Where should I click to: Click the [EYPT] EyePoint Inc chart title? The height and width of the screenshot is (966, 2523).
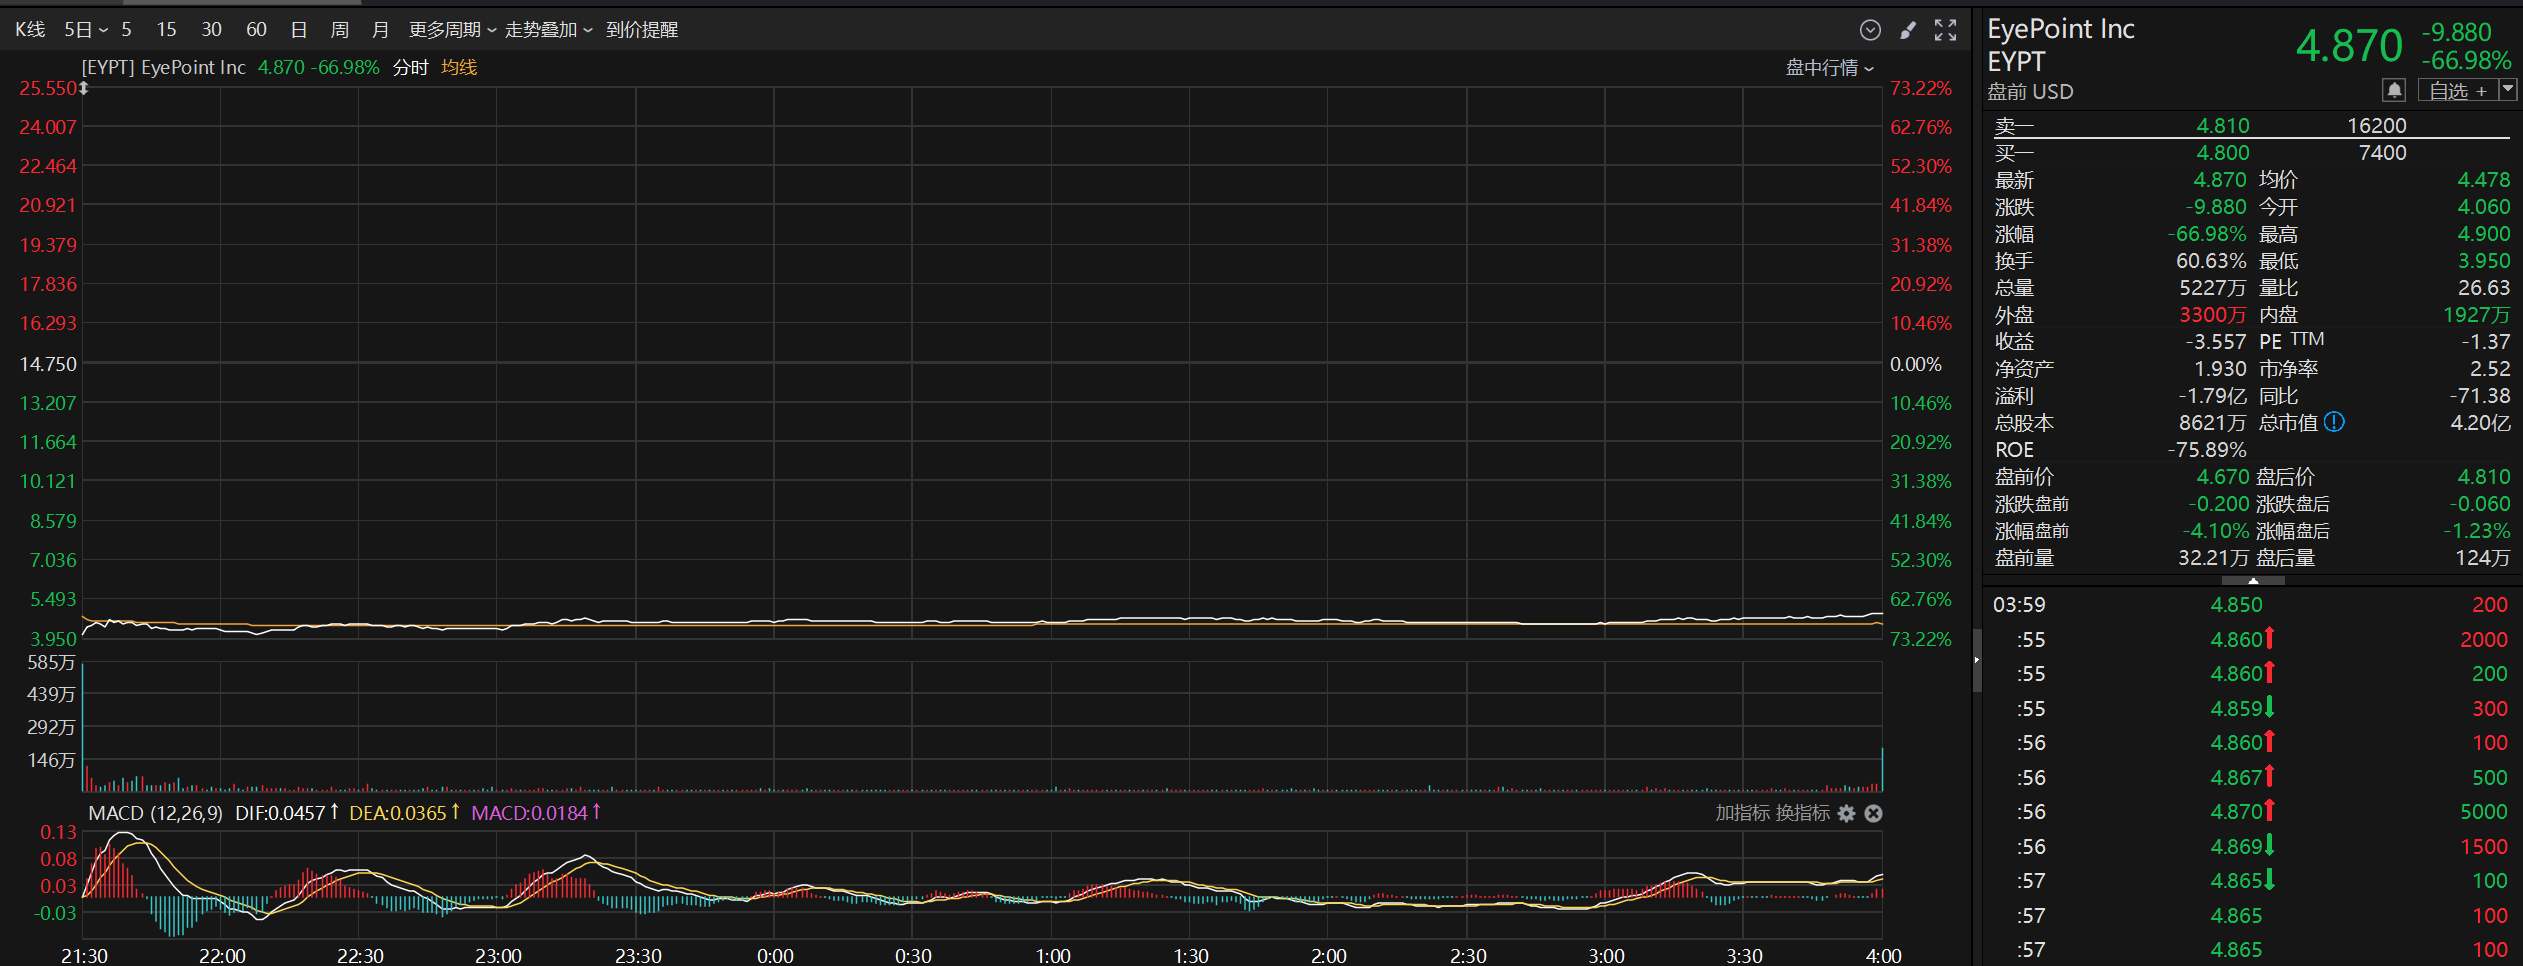pos(163,68)
